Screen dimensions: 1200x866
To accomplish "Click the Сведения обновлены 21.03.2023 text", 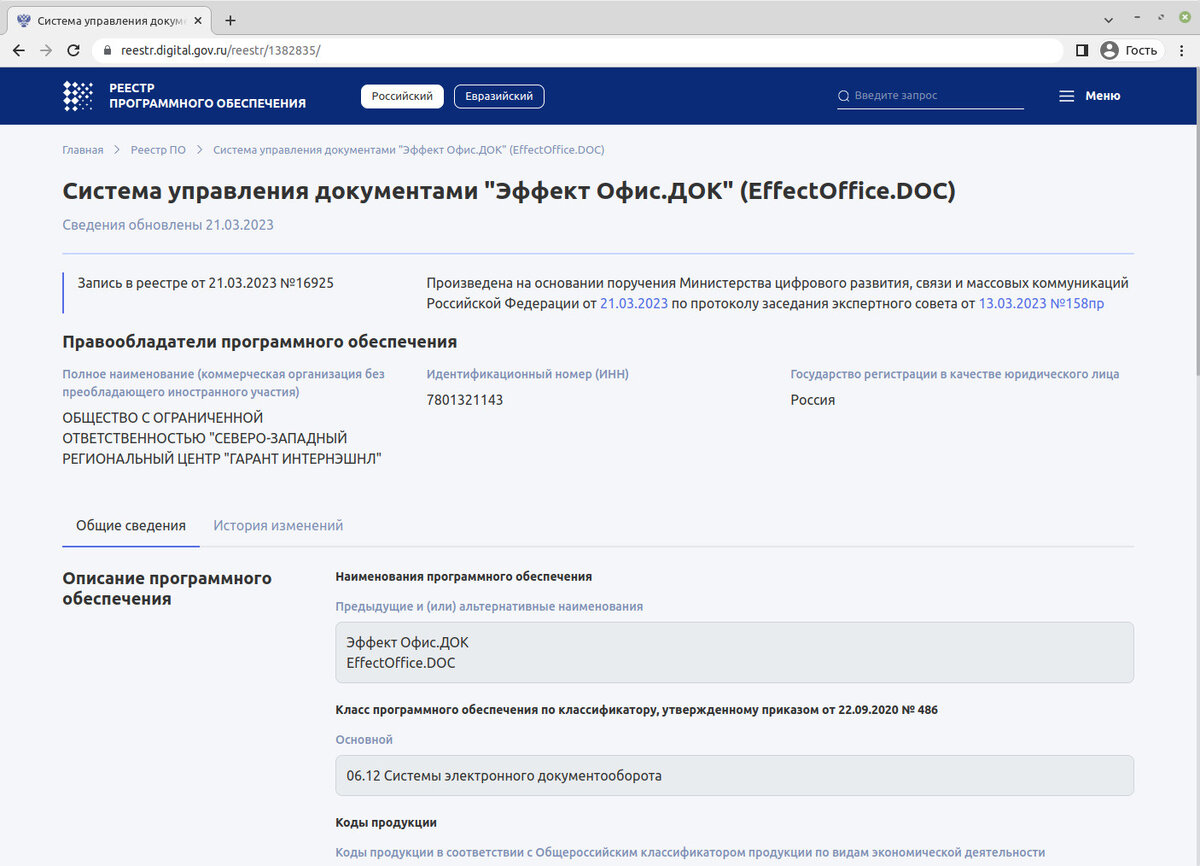I will [x=168, y=225].
